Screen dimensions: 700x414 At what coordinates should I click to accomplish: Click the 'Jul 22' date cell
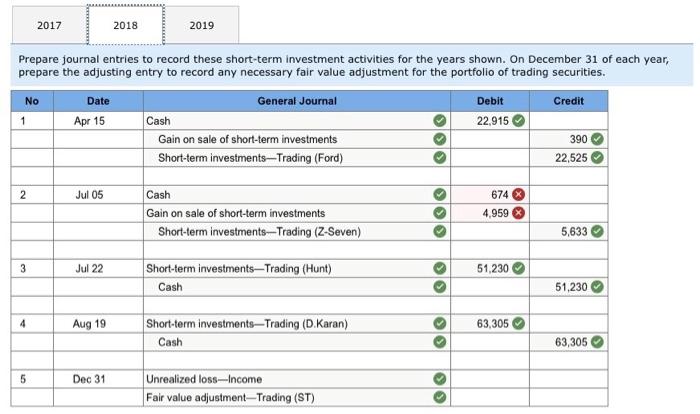coord(98,268)
